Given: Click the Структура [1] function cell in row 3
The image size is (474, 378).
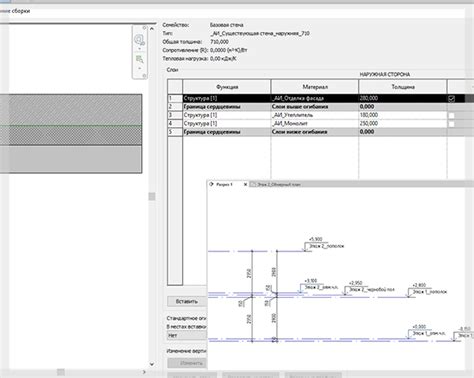Looking at the screenshot, I should tap(227, 115).
